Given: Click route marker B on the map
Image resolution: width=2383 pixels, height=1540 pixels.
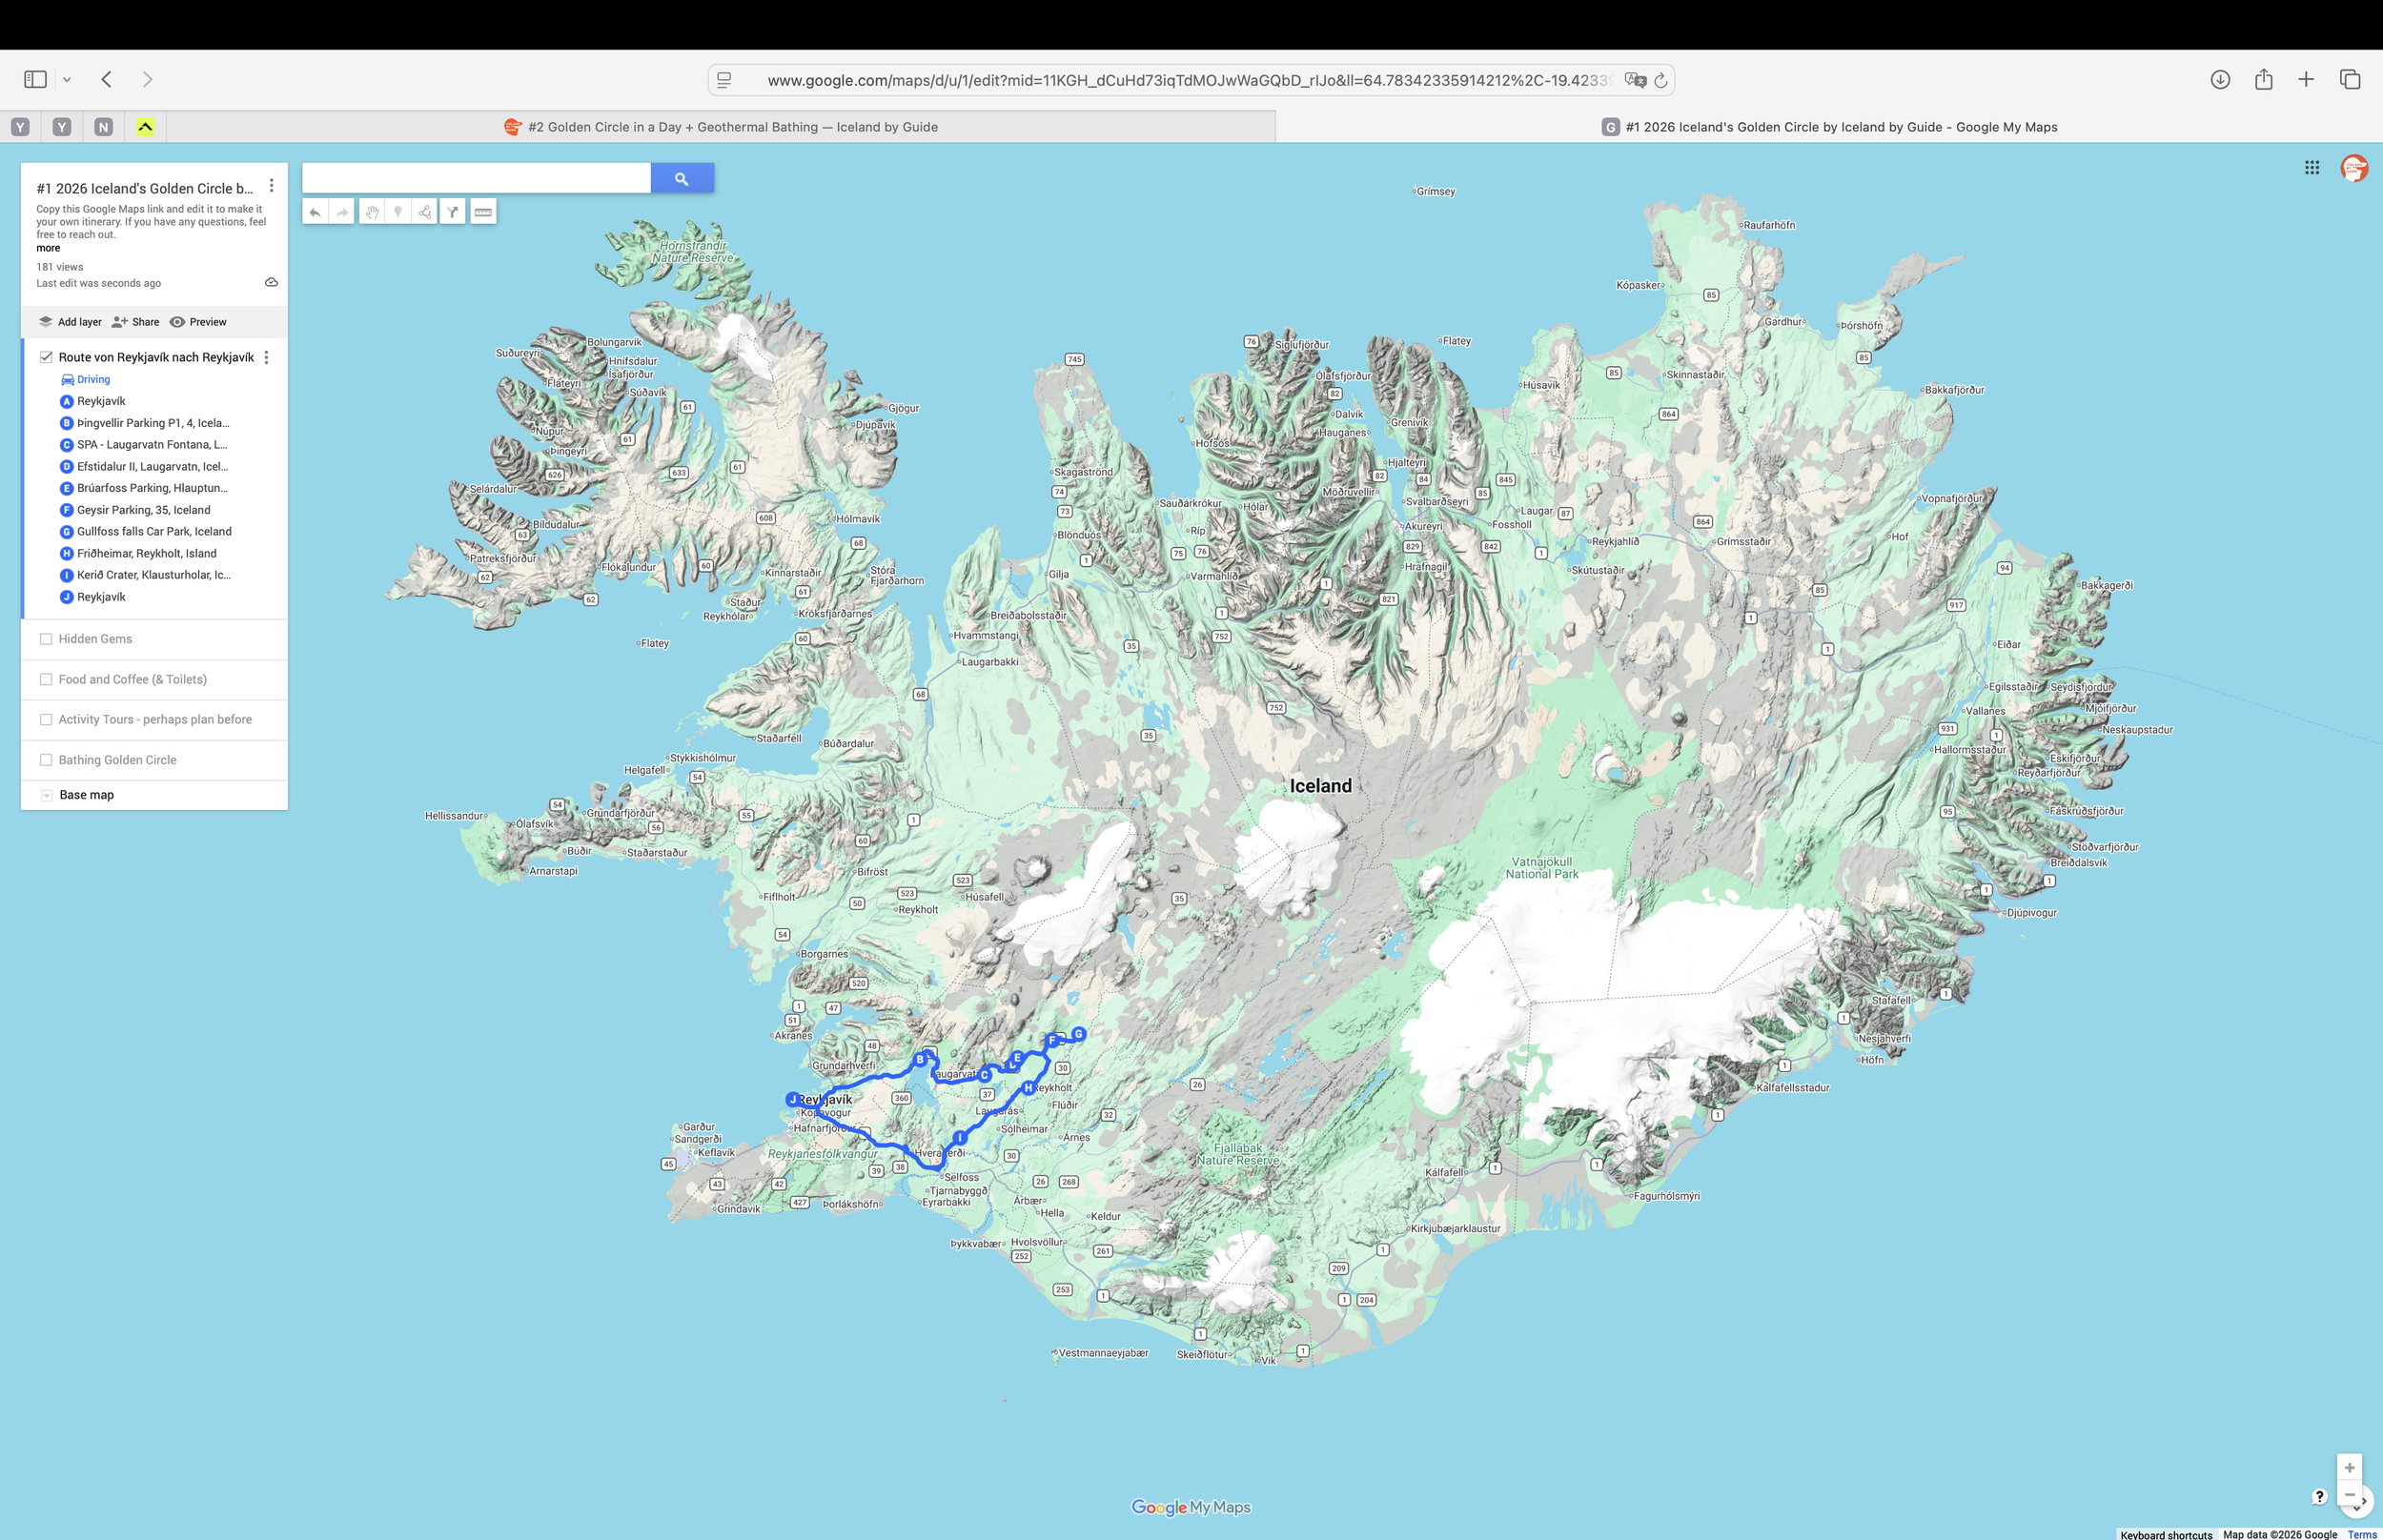Looking at the screenshot, I should (920, 1059).
